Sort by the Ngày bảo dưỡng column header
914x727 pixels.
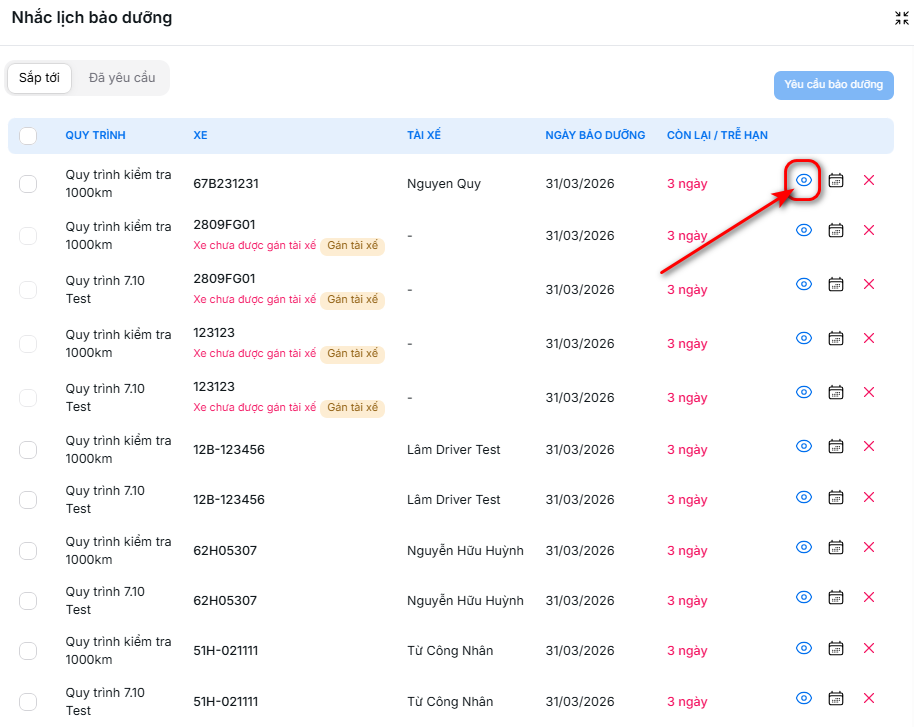tap(595, 135)
